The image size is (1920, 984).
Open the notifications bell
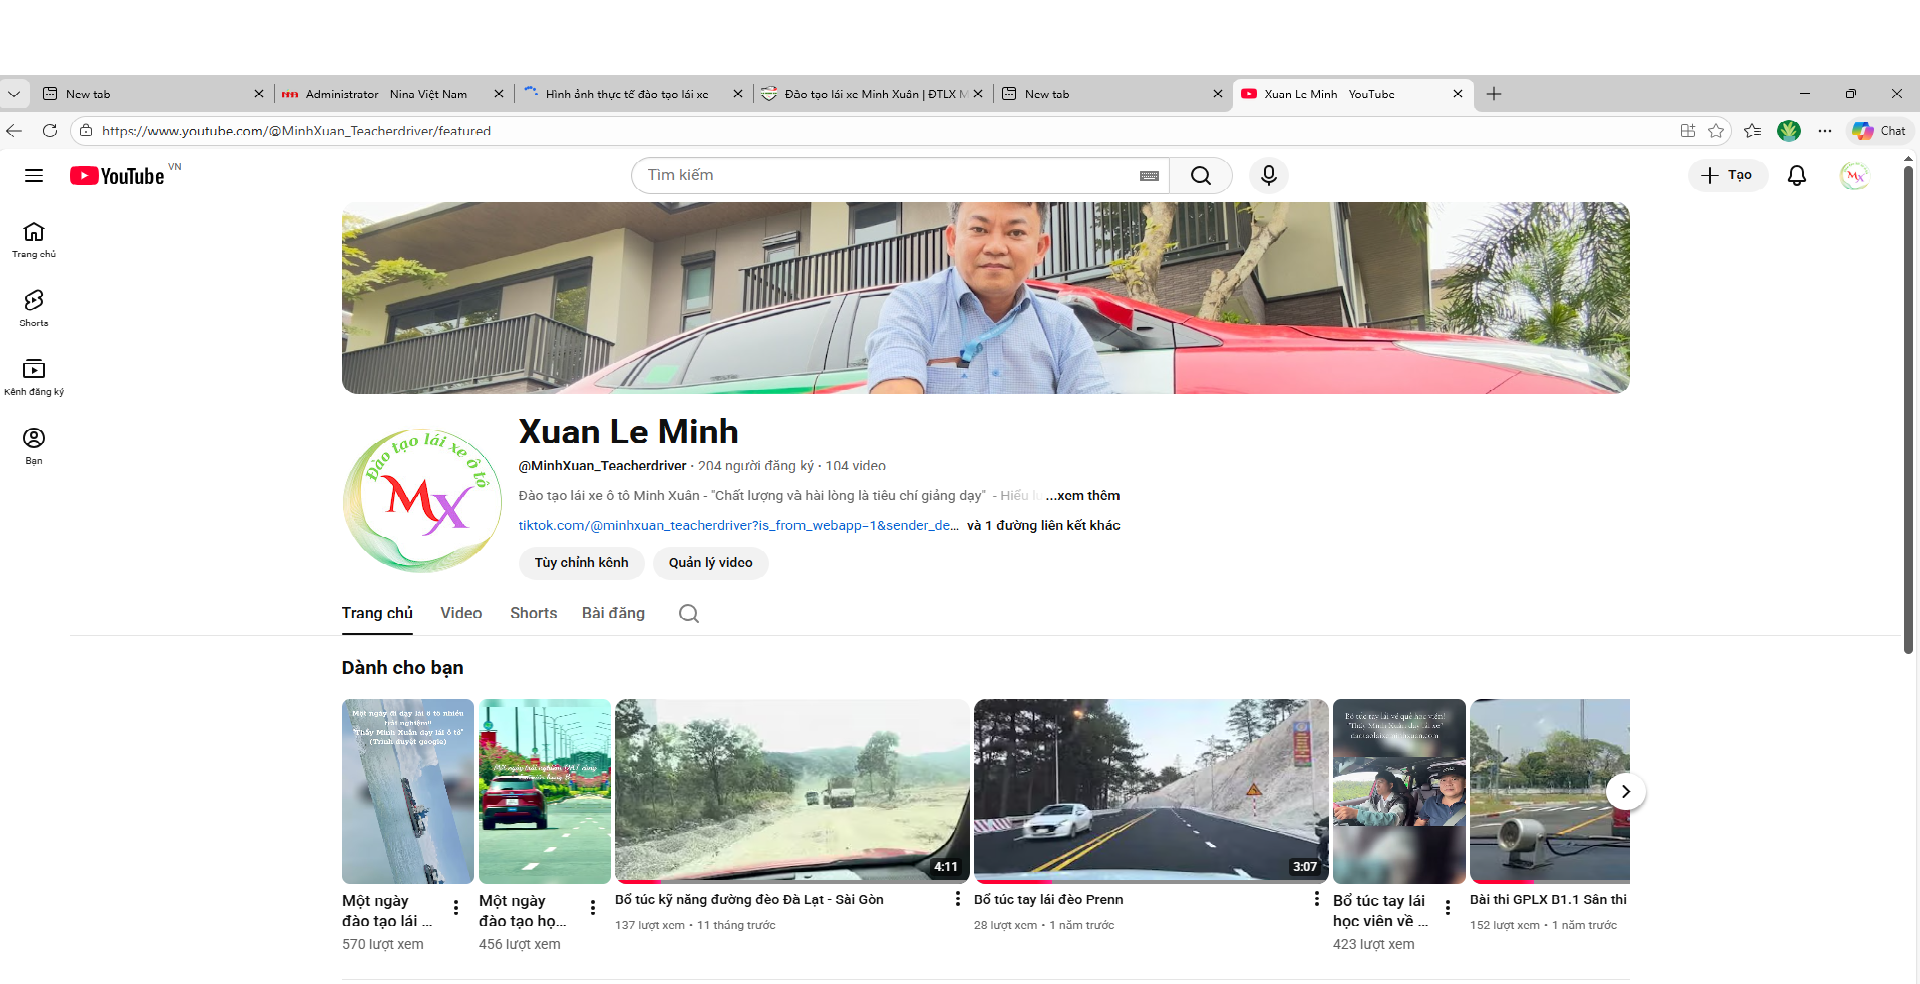pyautogui.click(x=1796, y=175)
